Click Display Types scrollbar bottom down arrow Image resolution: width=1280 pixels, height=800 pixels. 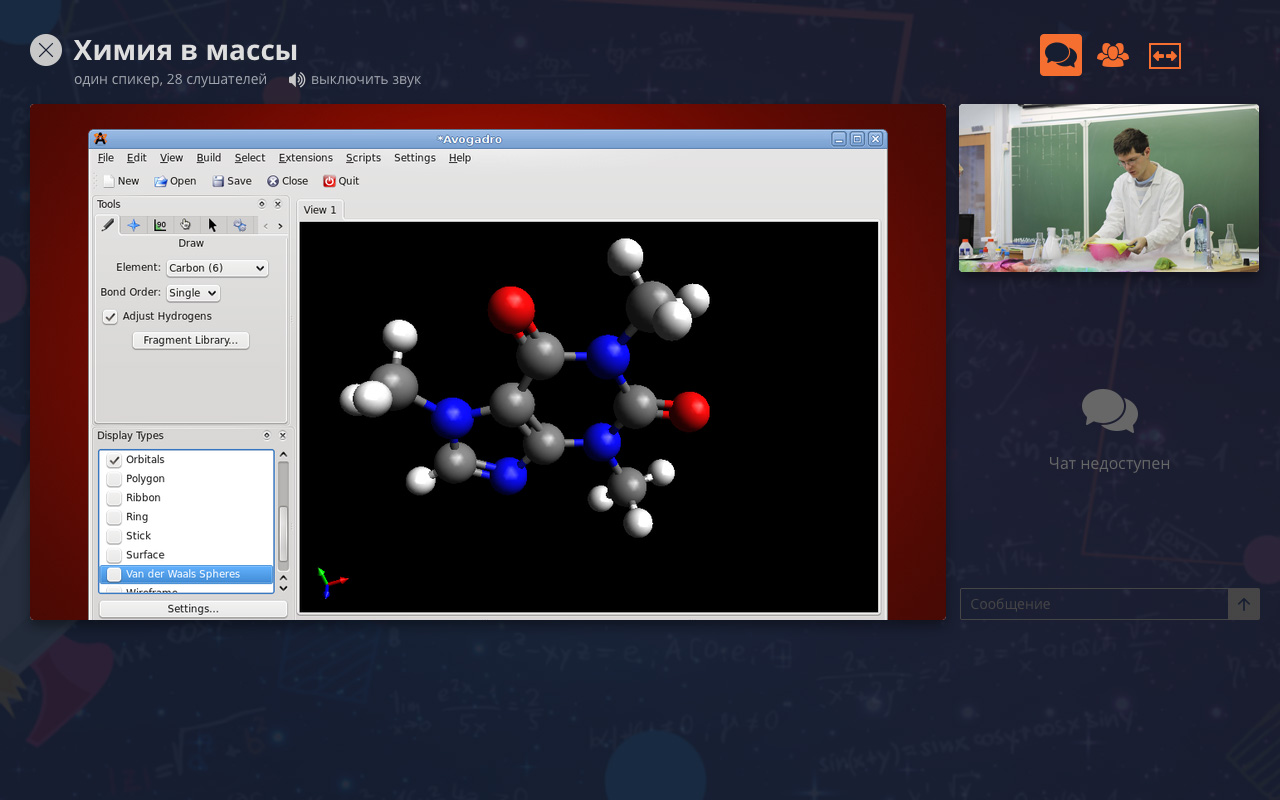pos(283,588)
